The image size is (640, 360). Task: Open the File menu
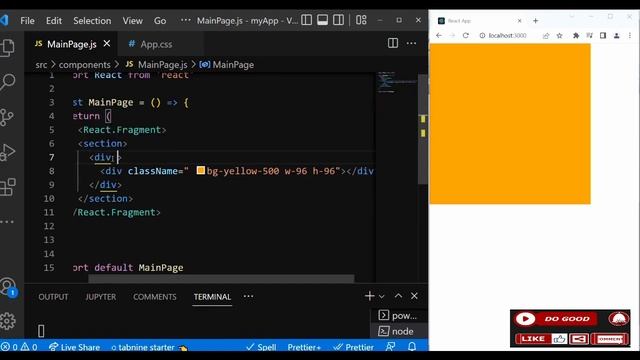click(27, 20)
